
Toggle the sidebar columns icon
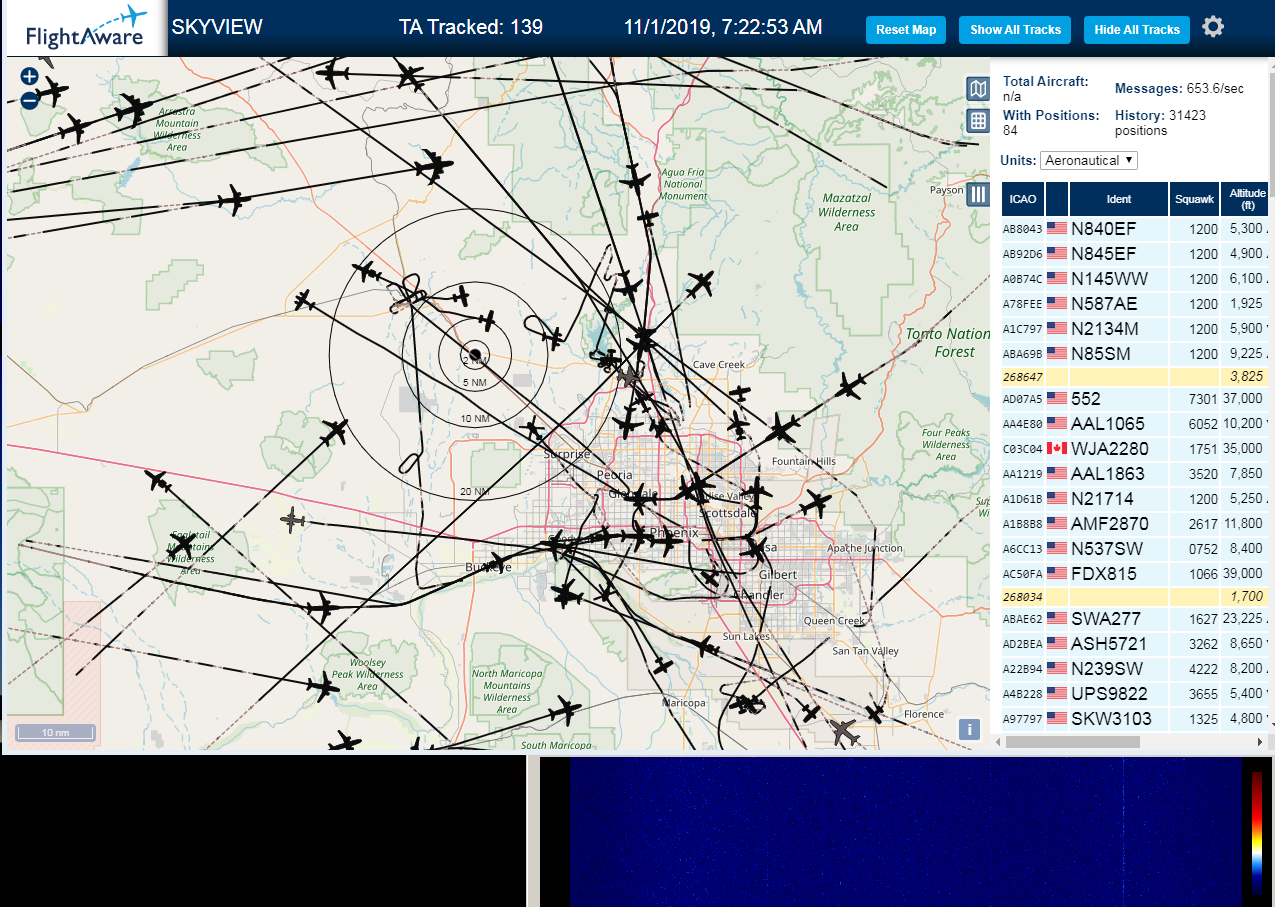pyautogui.click(x=978, y=193)
